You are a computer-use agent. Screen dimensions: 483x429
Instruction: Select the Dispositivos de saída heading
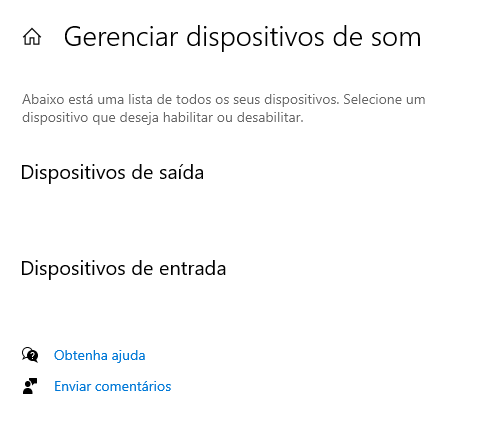pyautogui.click(x=112, y=173)
